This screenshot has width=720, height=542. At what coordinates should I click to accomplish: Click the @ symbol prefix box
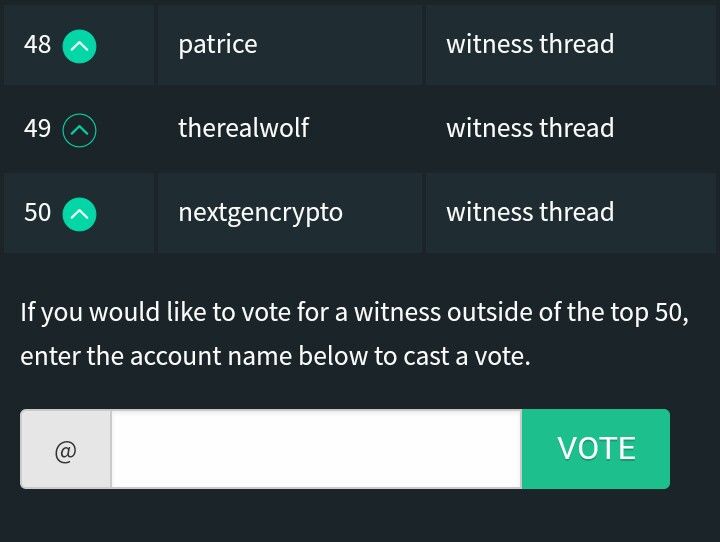[x=66, y=450]
